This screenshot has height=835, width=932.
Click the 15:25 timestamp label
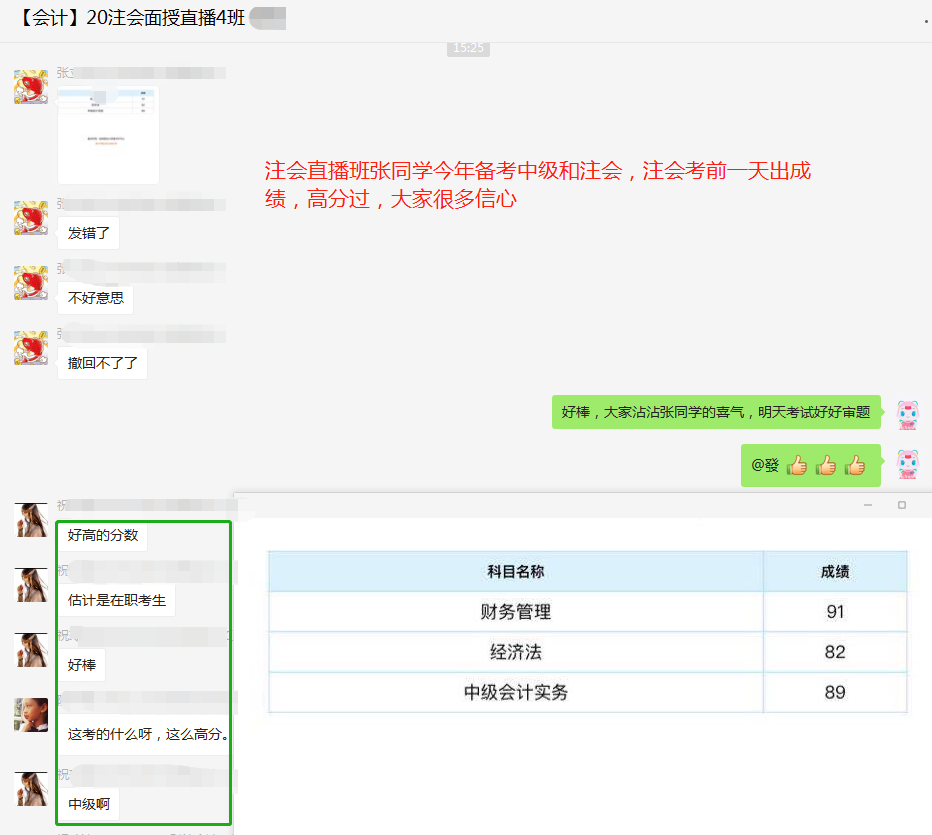point(468,47)
